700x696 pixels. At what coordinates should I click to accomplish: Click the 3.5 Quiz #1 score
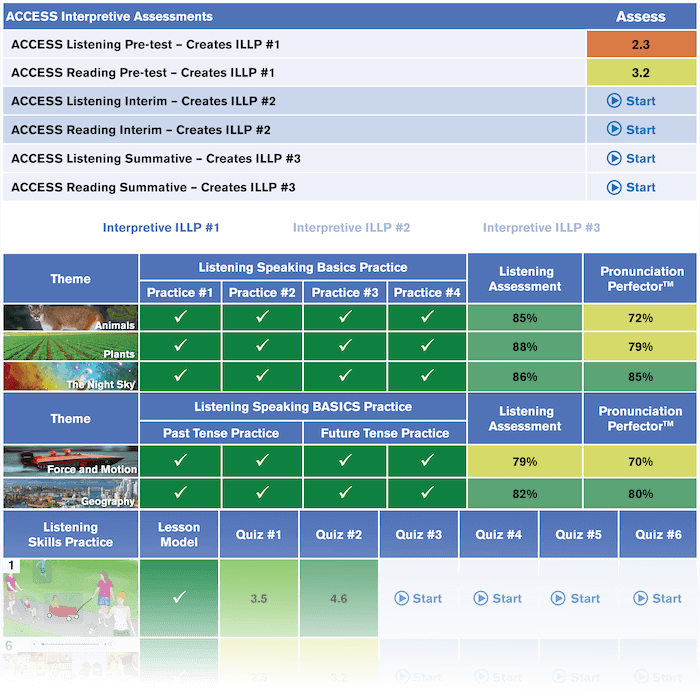(x=259, y=598)
